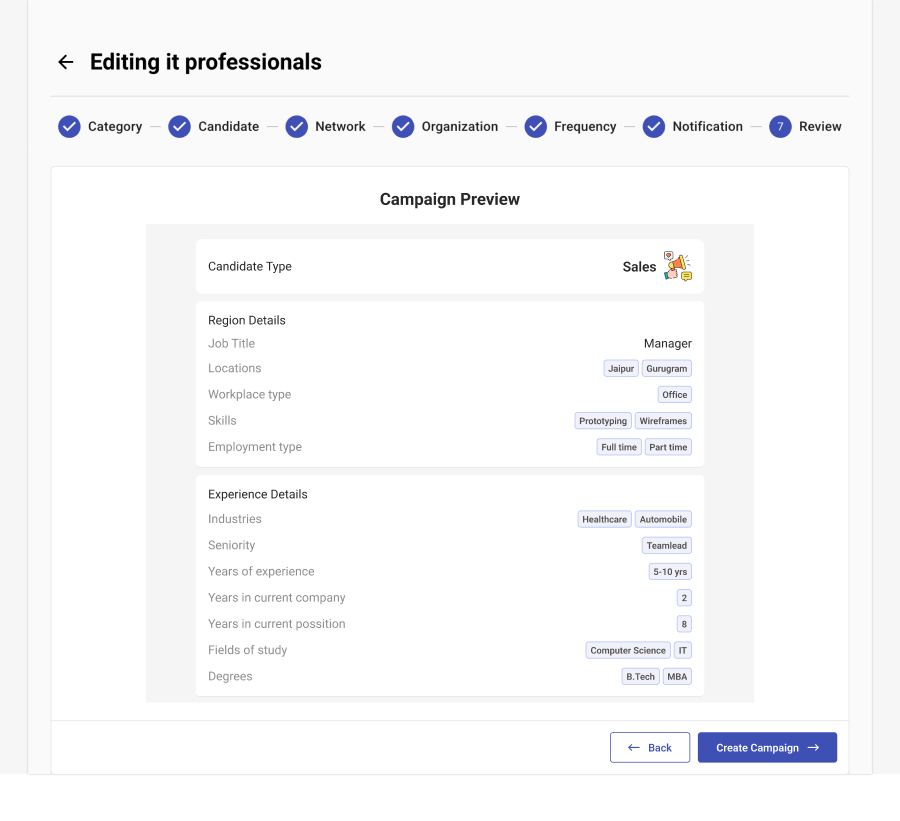
Task: Click the Candidate step checkmark icon
Action: pyautogui.click(x=179, y=127)
